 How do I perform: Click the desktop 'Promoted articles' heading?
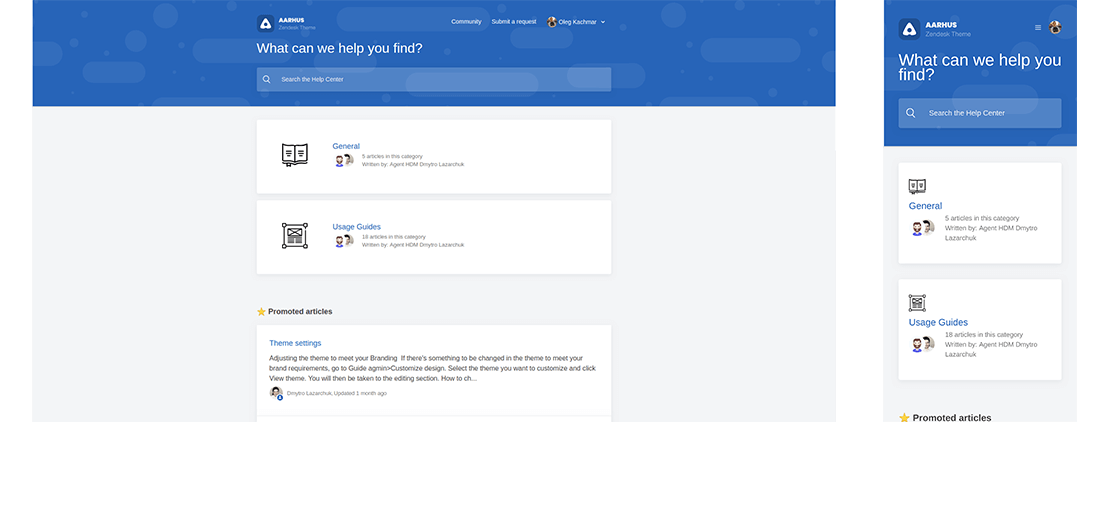[300, 311]
